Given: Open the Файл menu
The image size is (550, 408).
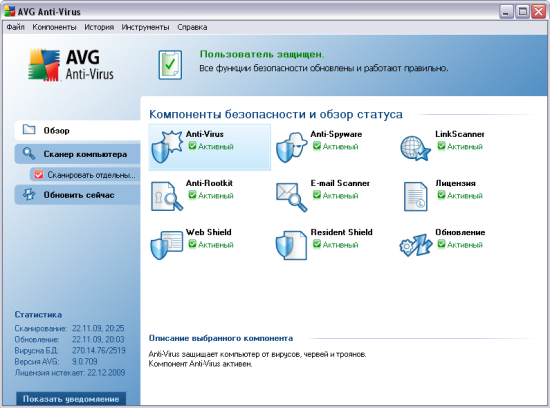Looking at the screenshot, I should click(x=16, y=27).
